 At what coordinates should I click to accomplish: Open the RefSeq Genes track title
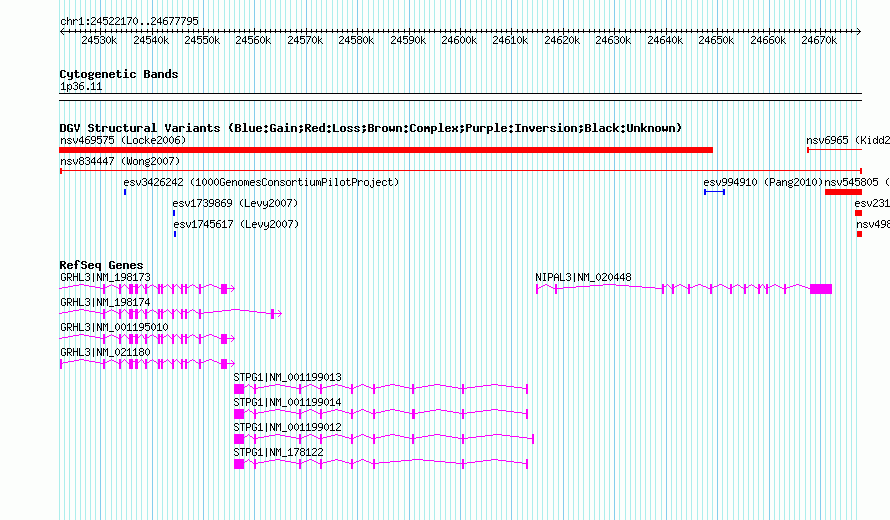pos(101,265)
